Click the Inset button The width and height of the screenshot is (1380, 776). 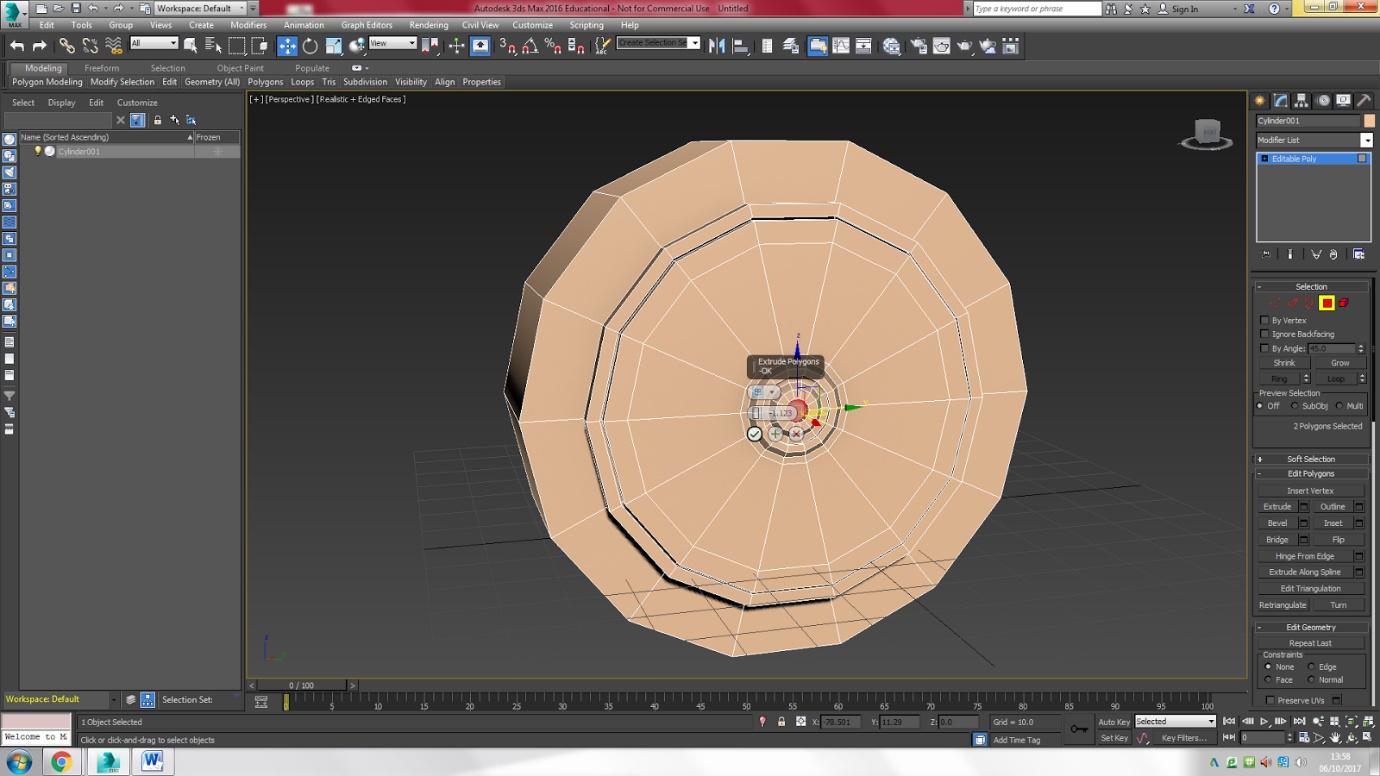click(1333, 523)
